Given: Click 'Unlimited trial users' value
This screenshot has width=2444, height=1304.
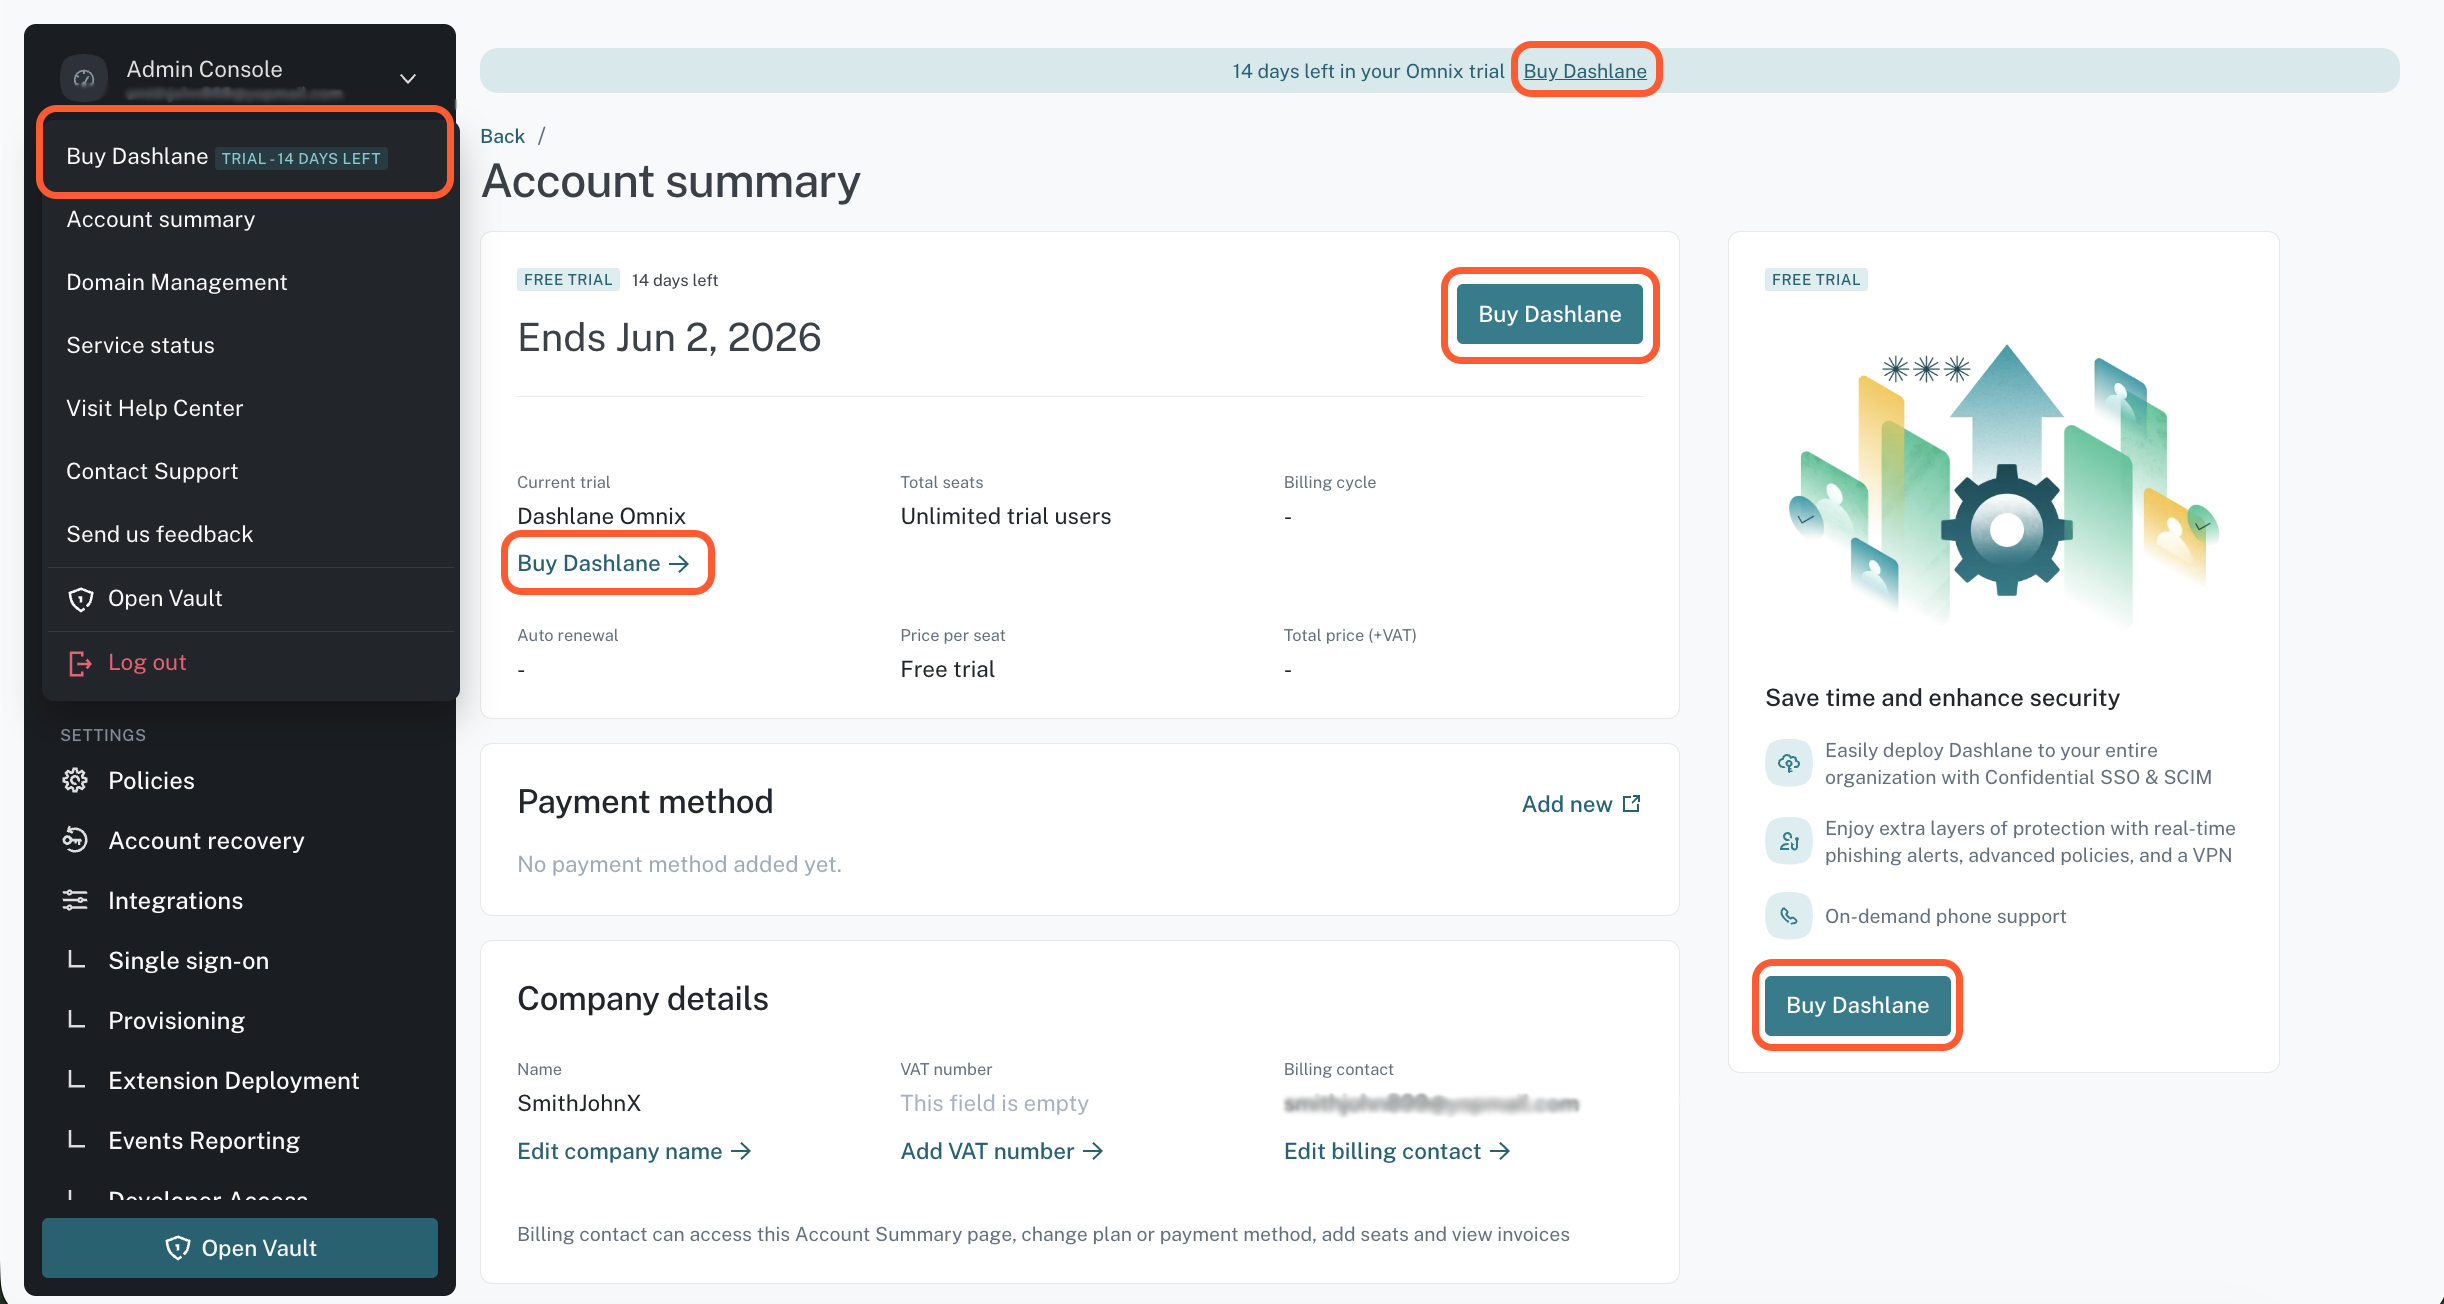Looking at the screenshot, I should pos(1006,516).
